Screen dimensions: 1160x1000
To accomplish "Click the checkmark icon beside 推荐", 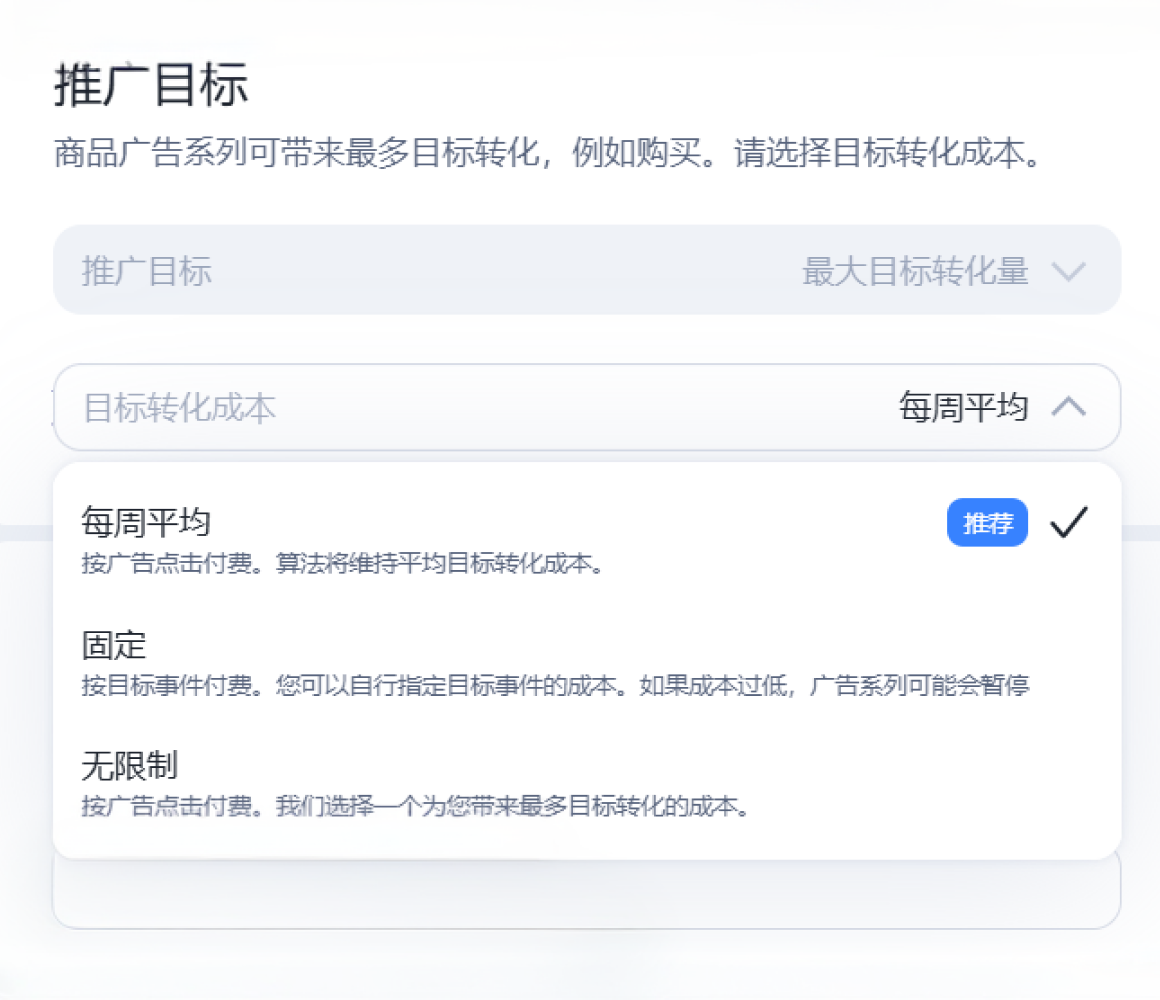I will 1069,522.
